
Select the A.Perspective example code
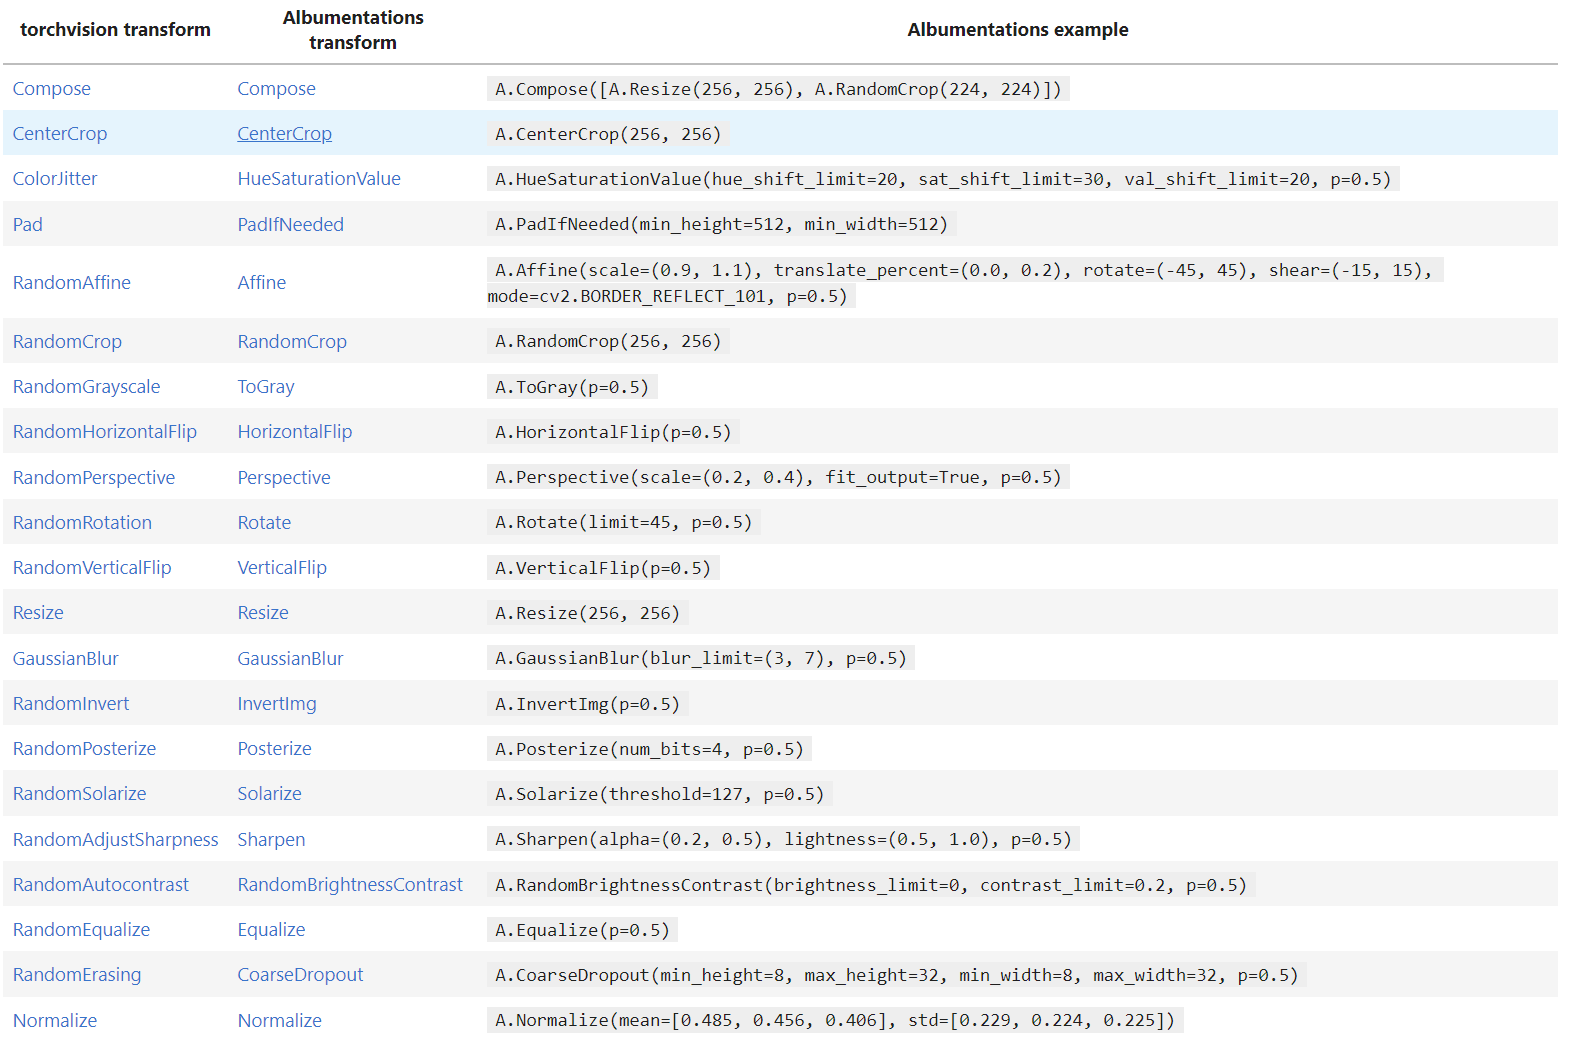tap(779, 477)
